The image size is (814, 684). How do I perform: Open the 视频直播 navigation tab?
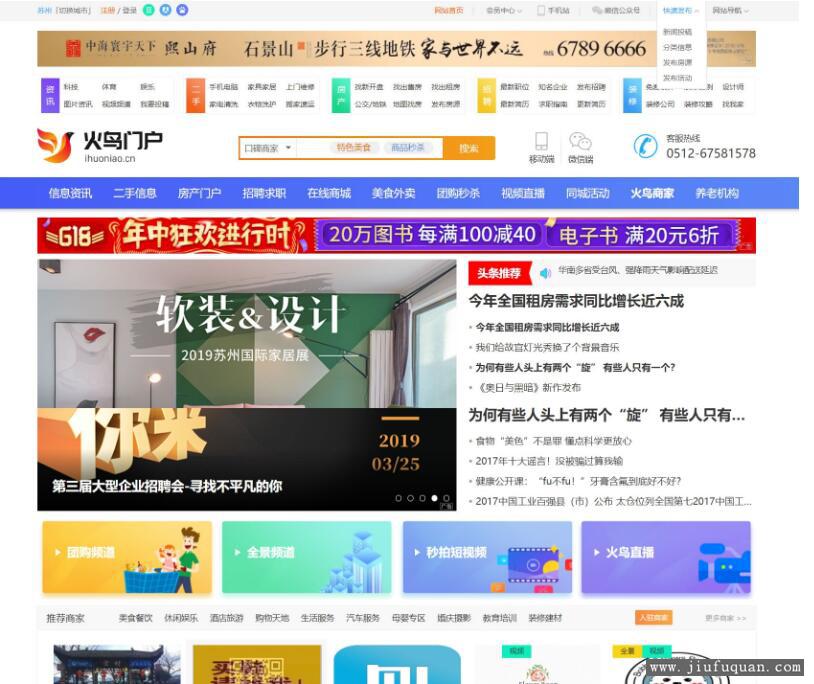coord(523,194)
